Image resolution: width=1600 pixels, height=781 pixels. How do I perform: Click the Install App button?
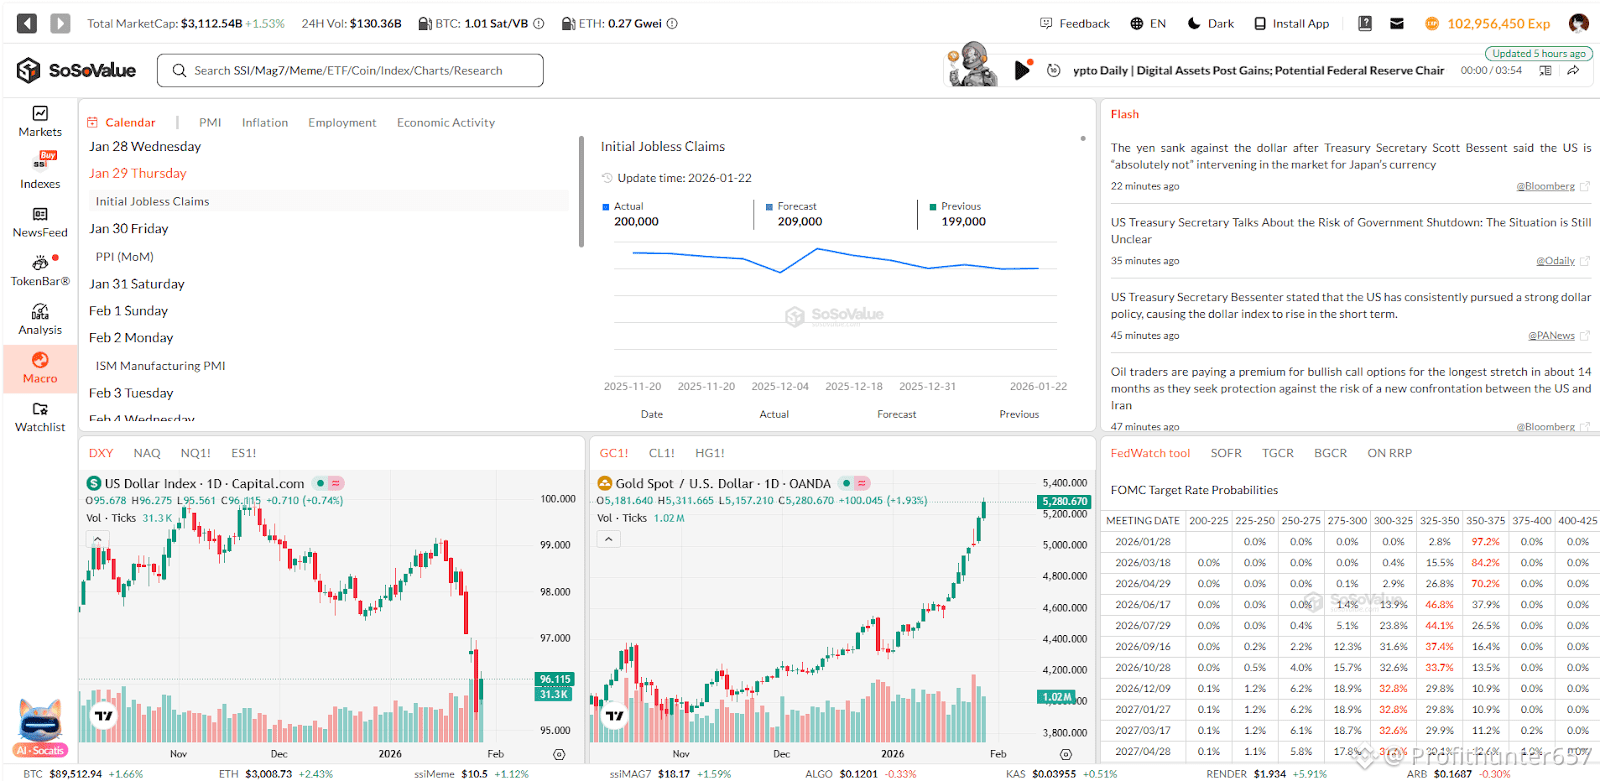[1292, 23]
